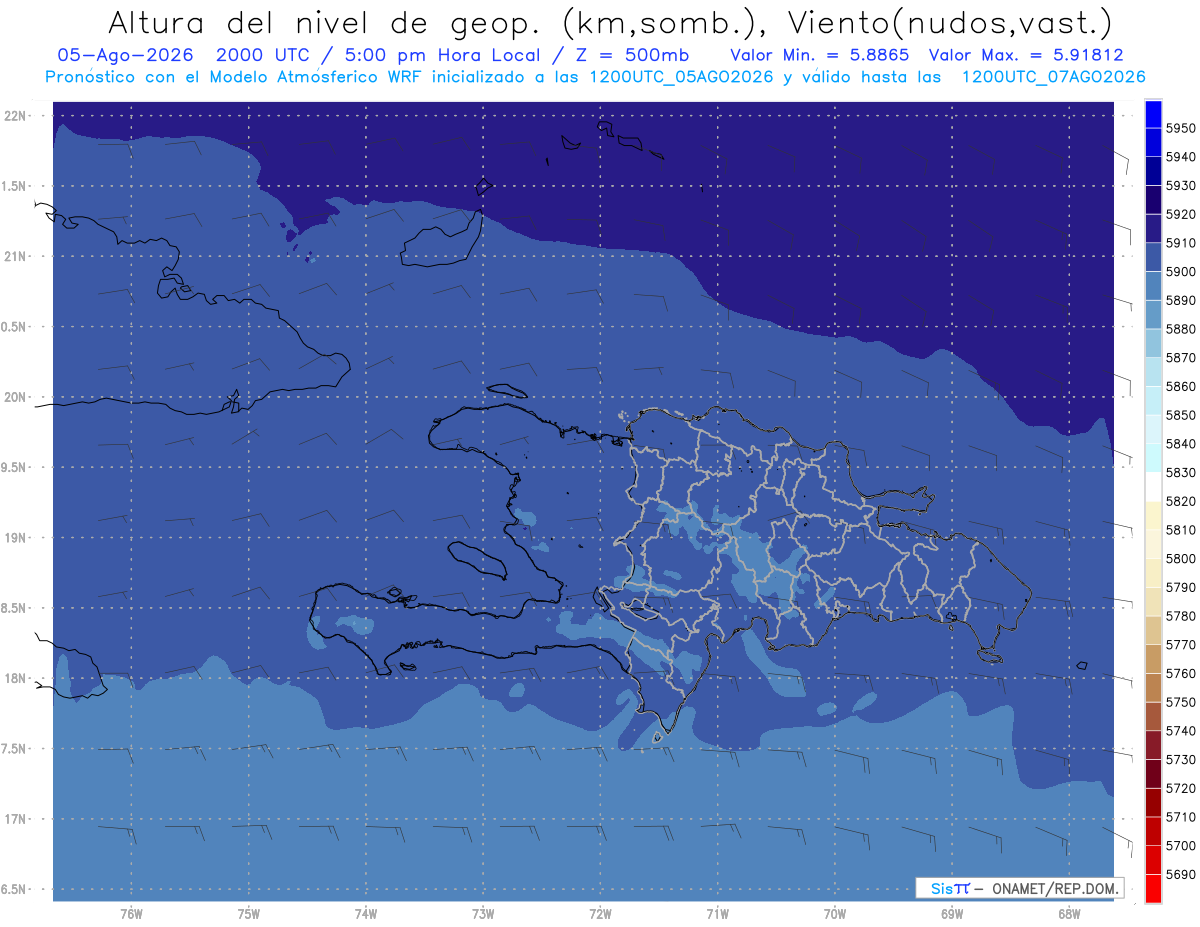The image size is (1200, 927).
Task: Click '1200UTC_07AGO2026' valid-until text
Action: (1053, 77)
